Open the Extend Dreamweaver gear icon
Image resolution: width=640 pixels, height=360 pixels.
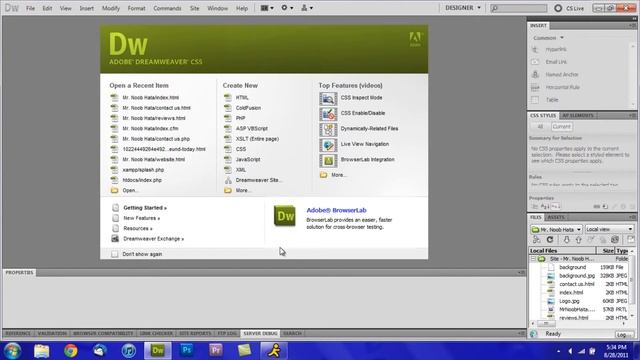click(x=287, y=8)
